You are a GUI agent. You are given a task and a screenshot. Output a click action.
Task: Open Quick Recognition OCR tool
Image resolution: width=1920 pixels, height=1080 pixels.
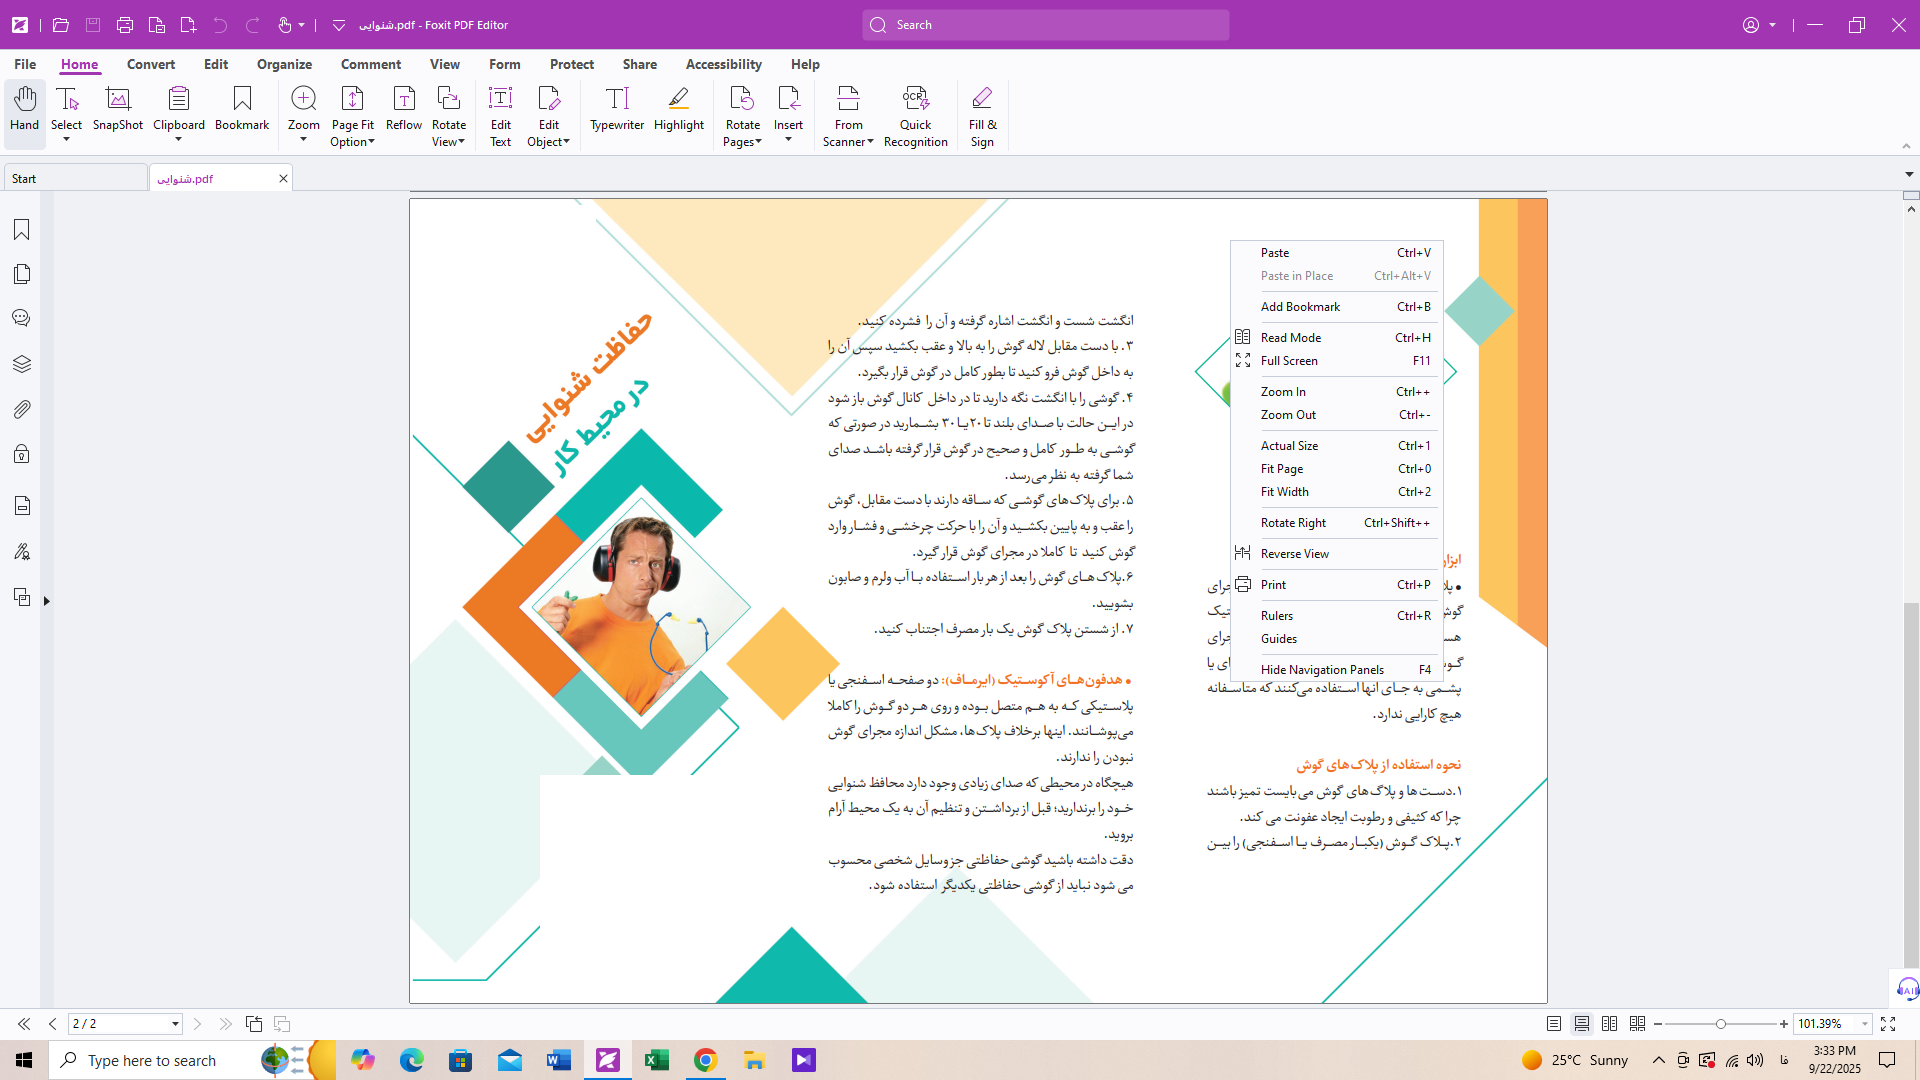[x=915, y=115]
